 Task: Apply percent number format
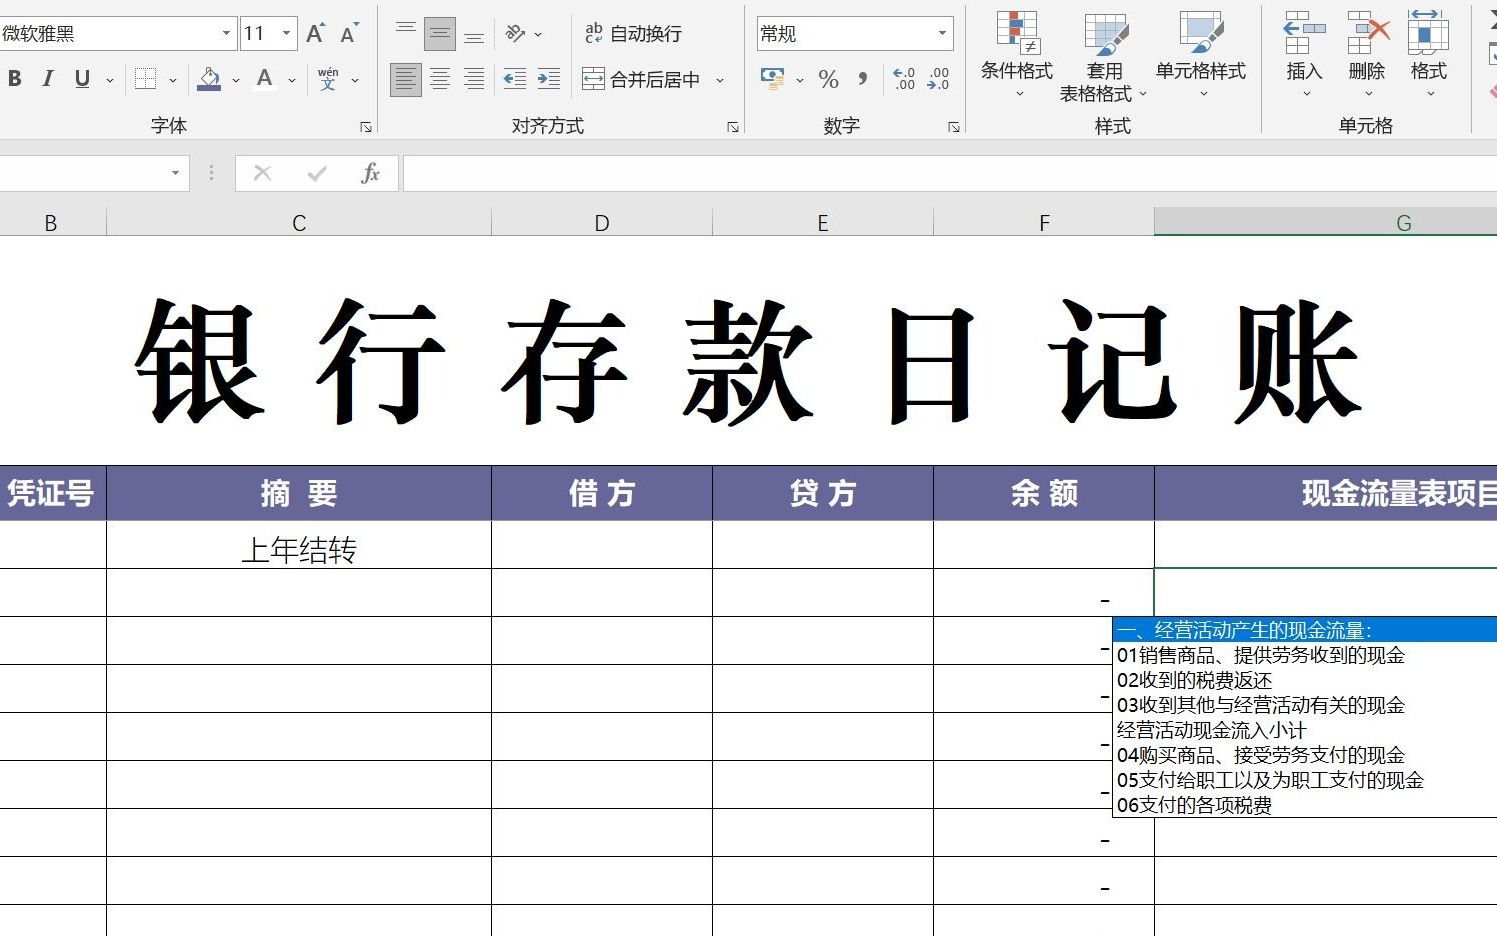(x=827, y=80)
